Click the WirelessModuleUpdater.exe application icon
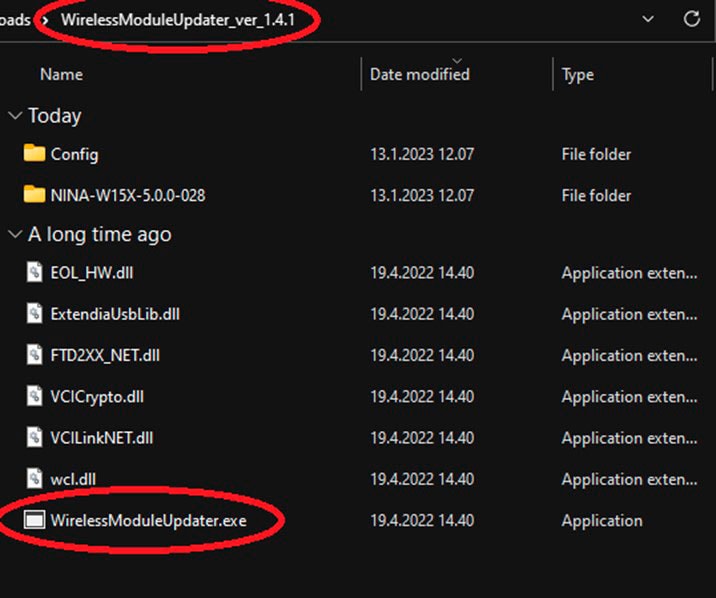Viewport: 716px width, 598px height. pos(34,520)
